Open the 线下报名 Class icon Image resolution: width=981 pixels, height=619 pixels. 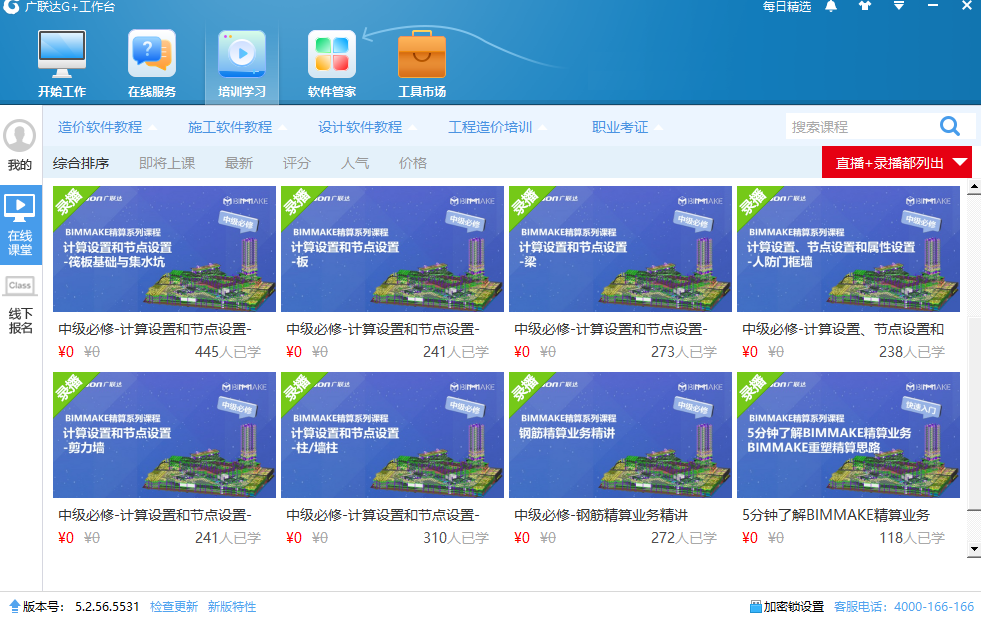click(20, 286)
